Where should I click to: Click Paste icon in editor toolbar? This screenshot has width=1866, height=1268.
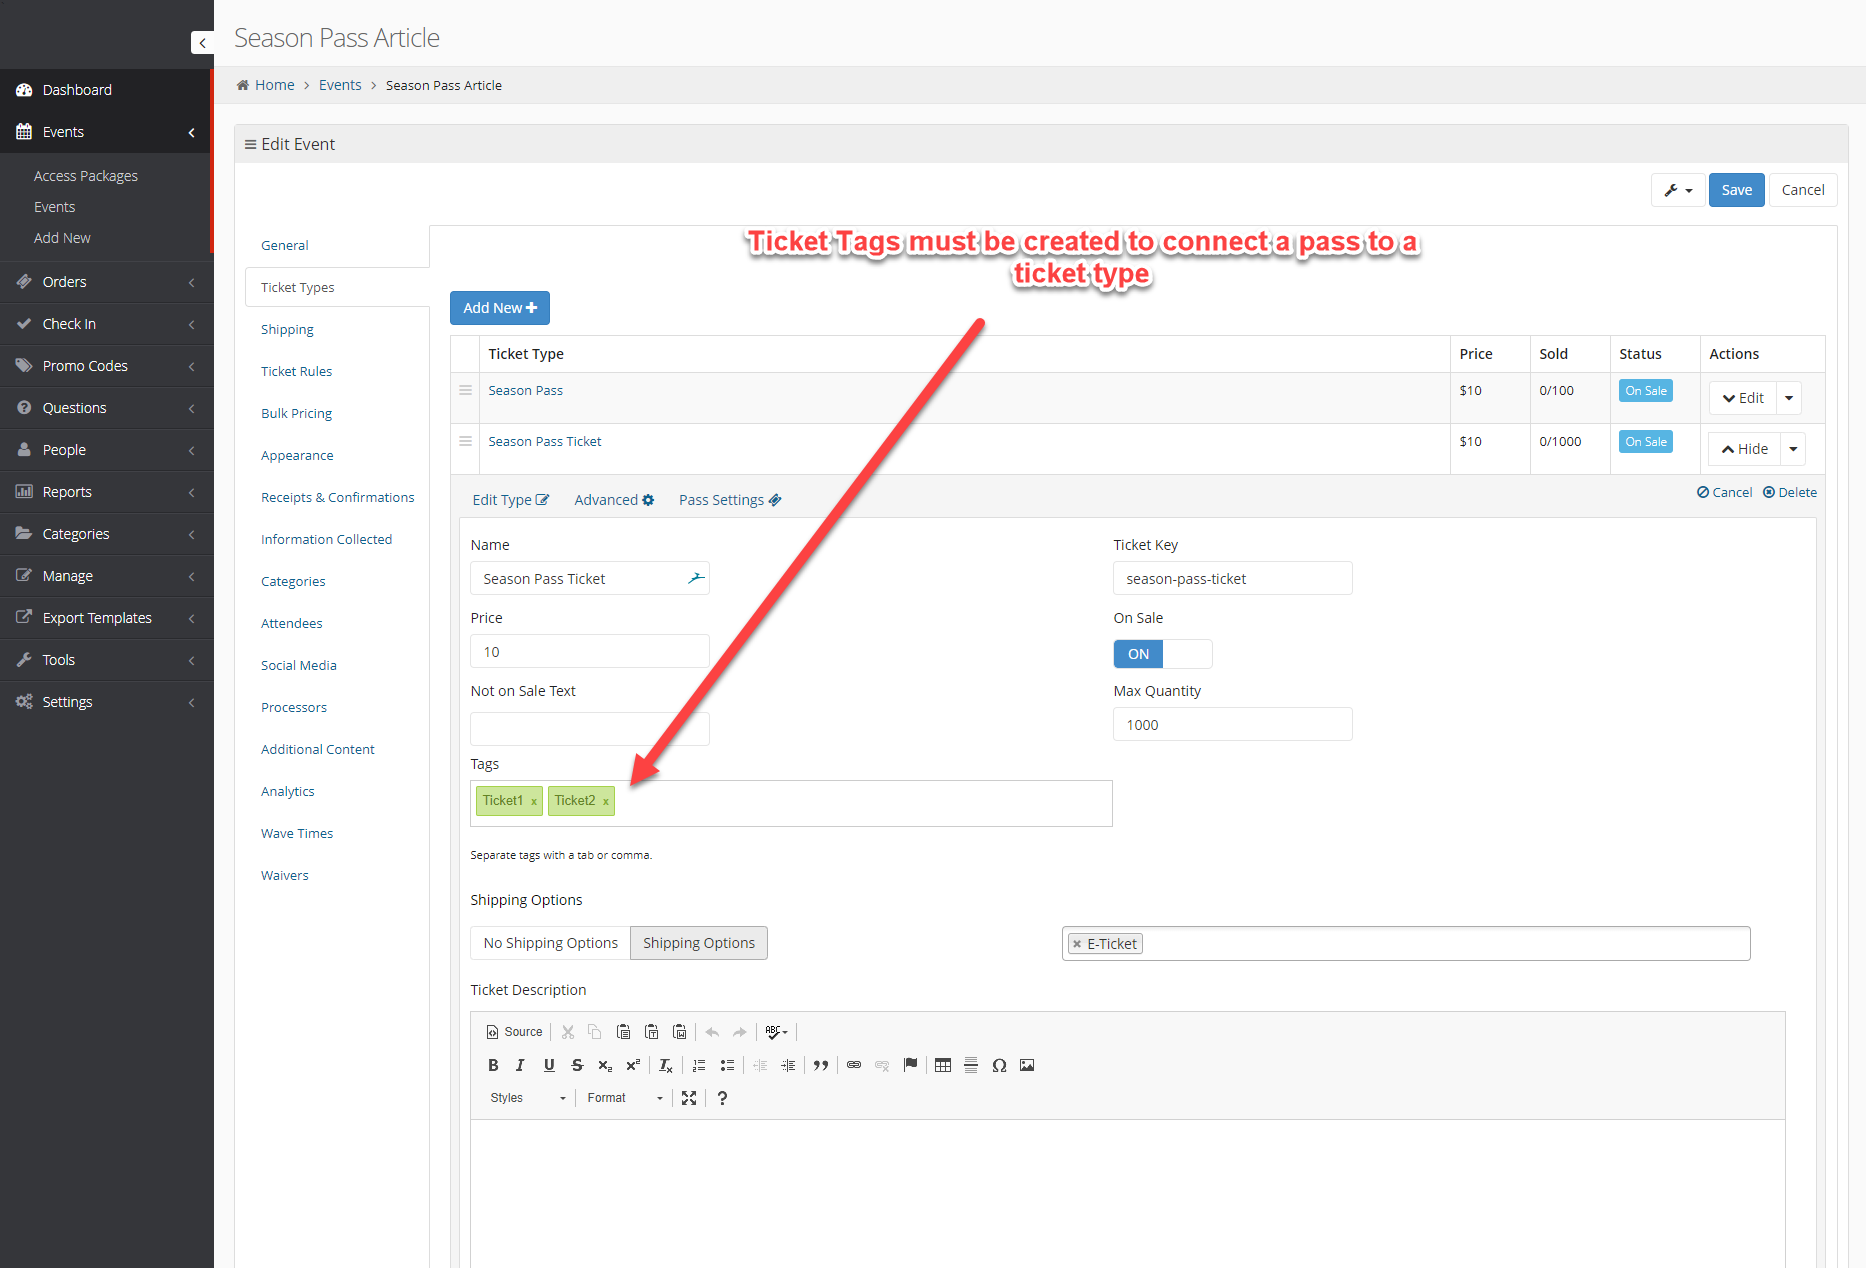pyautogui.click(x=624, y=1032)
